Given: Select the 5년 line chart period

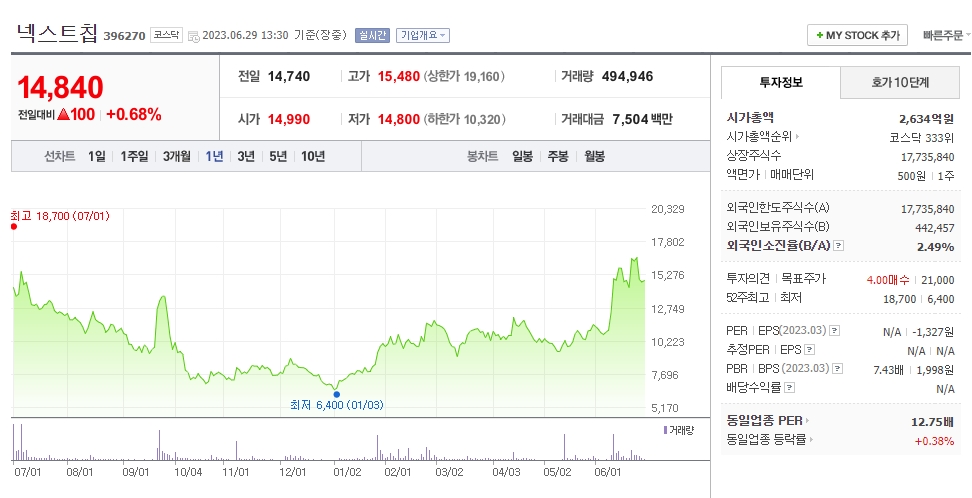Looking at the screenshot, I should (278, 156).
